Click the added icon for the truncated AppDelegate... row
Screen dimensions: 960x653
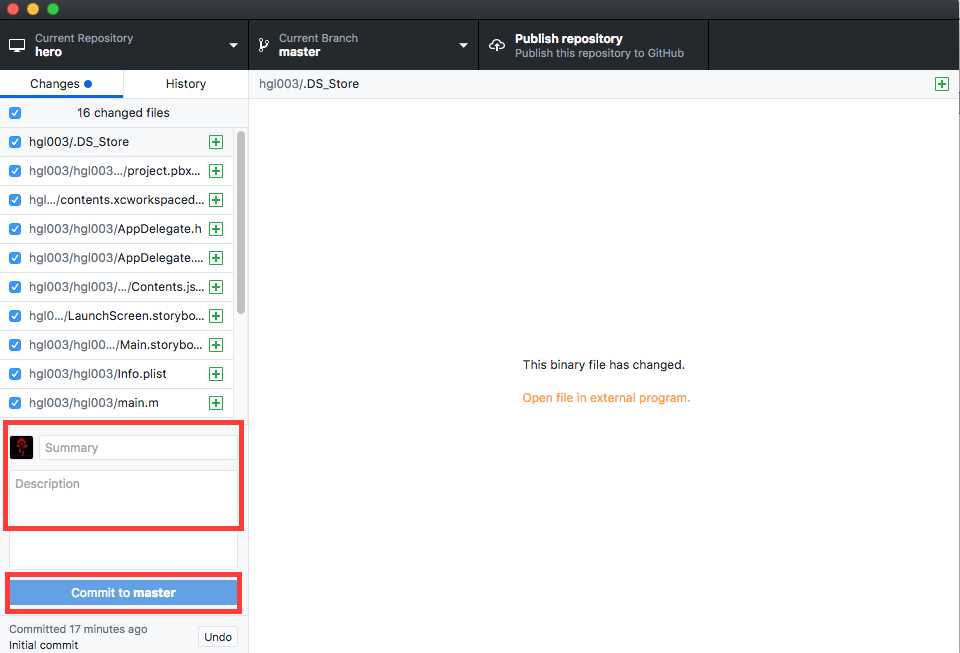[x=216, y=258]
